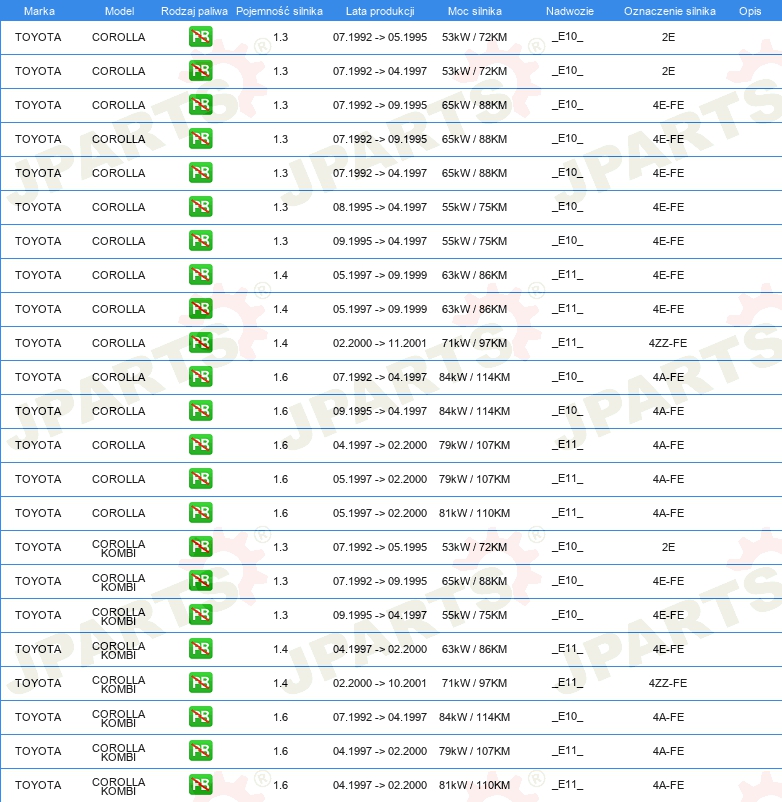Click fuel icon for Corolla Kombi 84kW / 114KM row
Viewport: 782px width, 802px height.
tap(200, 717)
